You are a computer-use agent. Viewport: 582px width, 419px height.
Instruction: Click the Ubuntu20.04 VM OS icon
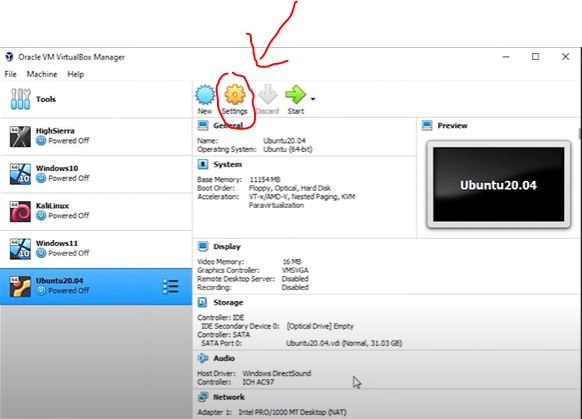[20, 287]
